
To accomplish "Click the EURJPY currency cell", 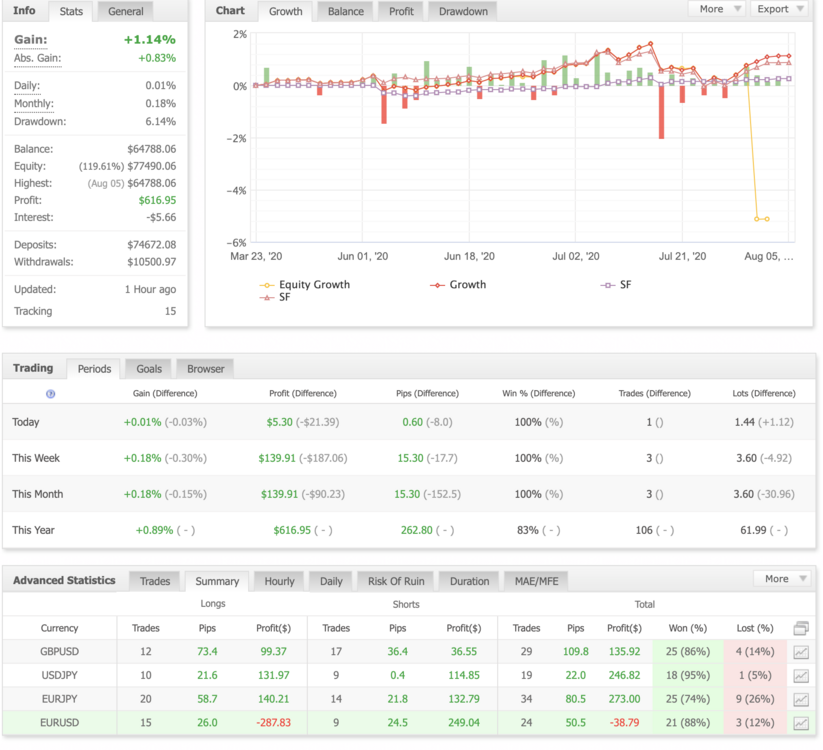I will pos(59,699).
